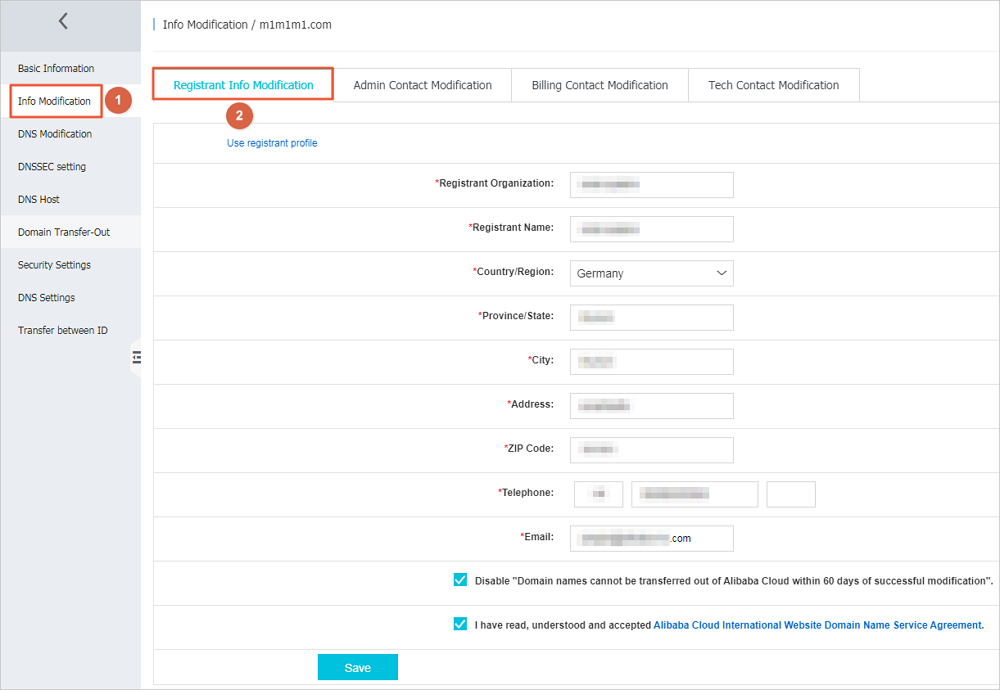Toggle the Disable 60-day transfer lock checkbox
This screenshot has width=1000, height=690.
[460, 580]
